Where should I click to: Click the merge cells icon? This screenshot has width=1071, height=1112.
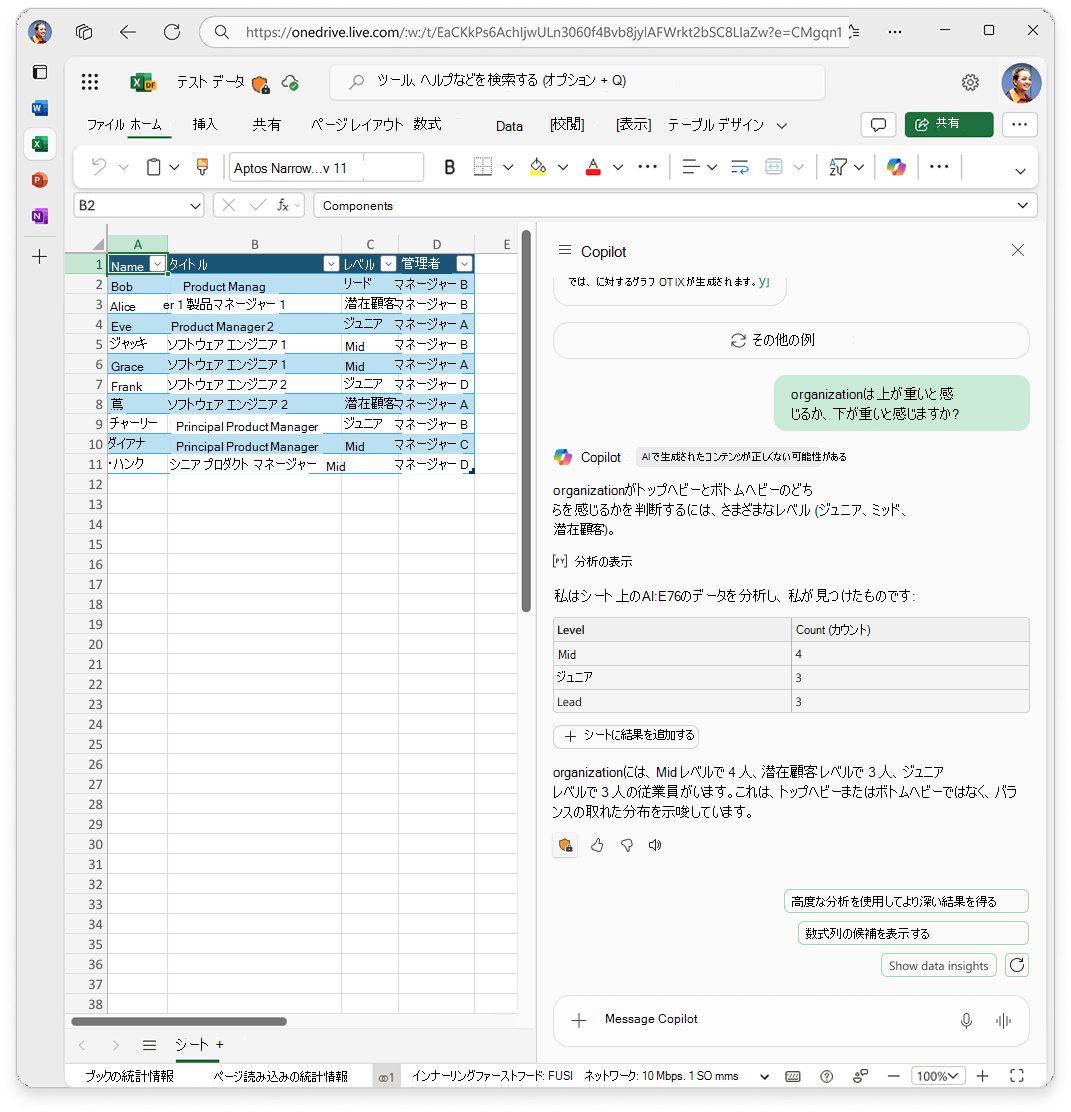click(773, 167)
